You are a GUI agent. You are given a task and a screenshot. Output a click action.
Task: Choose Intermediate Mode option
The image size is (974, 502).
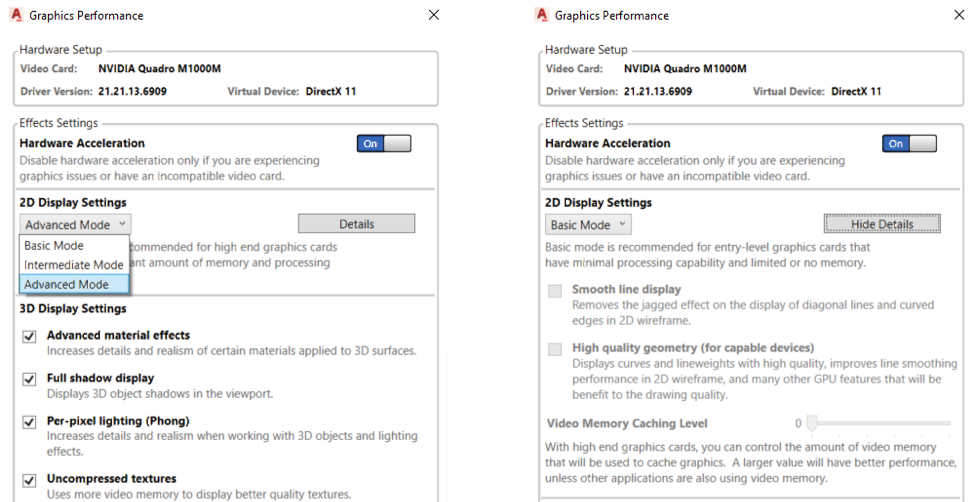[73, 265]
